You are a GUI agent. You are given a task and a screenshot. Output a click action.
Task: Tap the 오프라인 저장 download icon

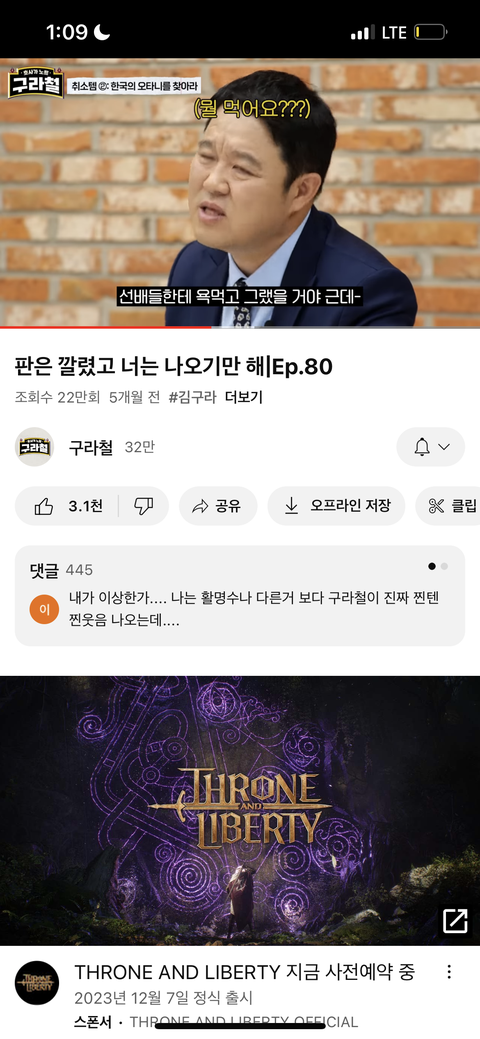point(291,506)
